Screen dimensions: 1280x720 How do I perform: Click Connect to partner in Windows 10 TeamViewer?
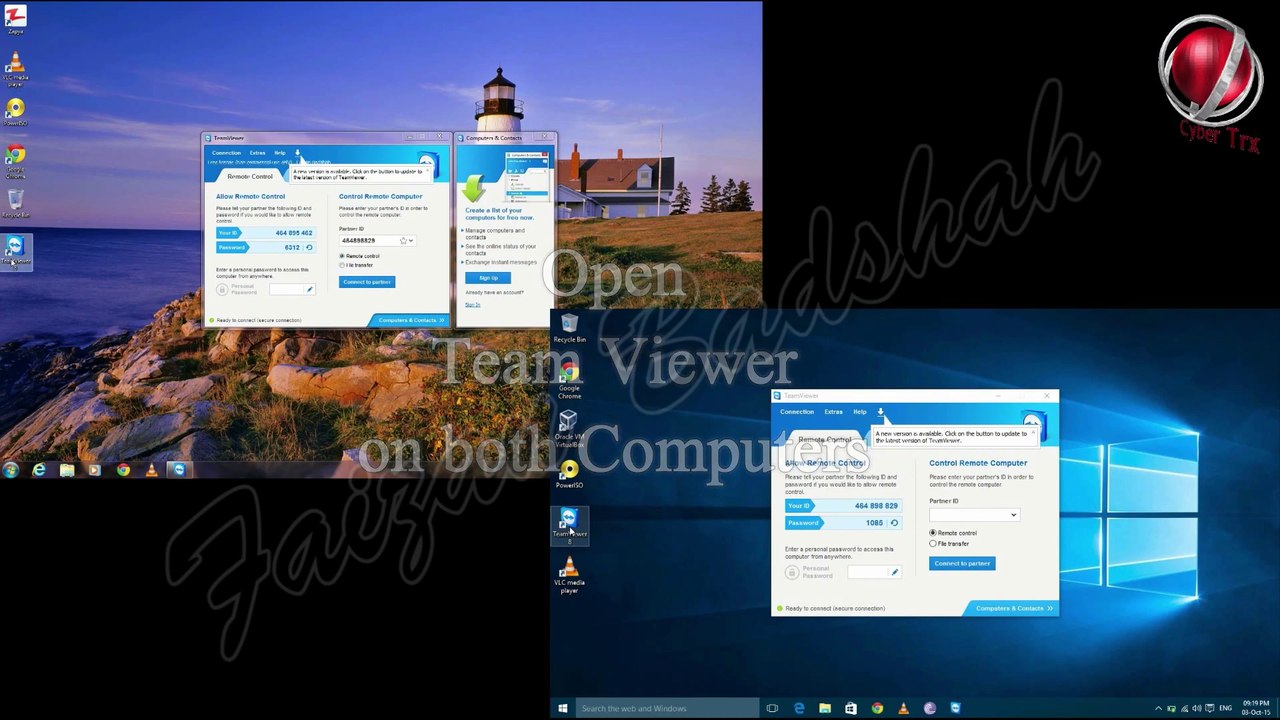pyautogui.click(x=962, y=563)
